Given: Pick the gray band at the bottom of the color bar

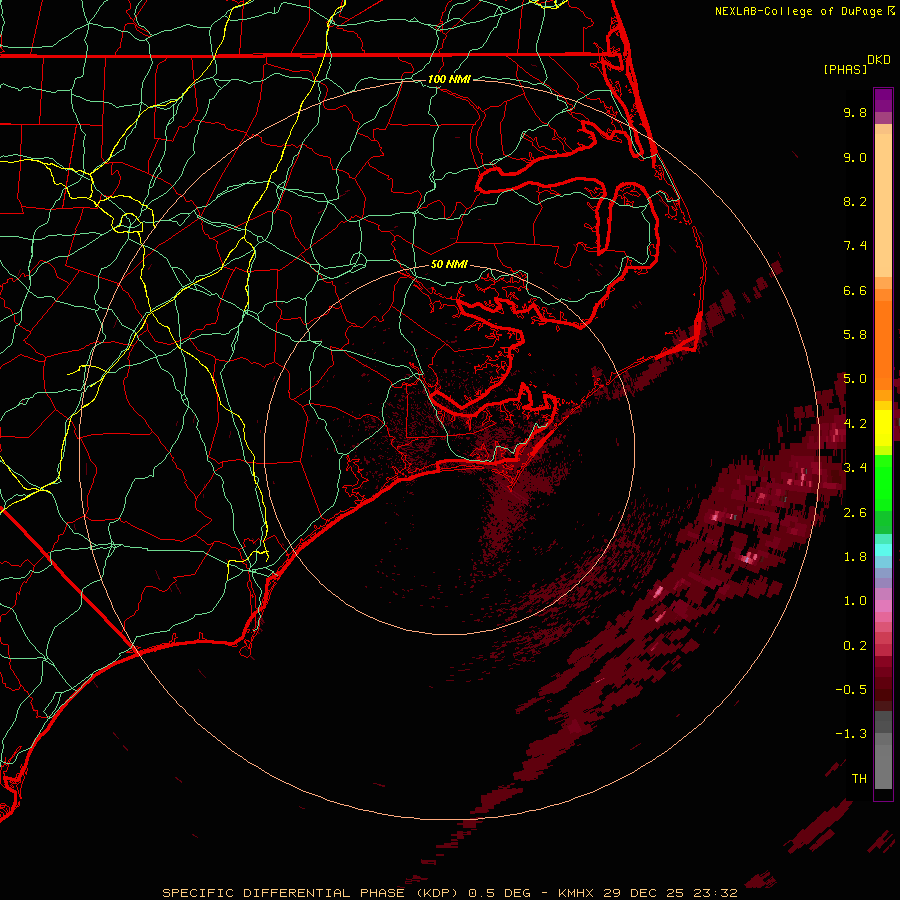Looking at the screenshot, I should (883, 766).
